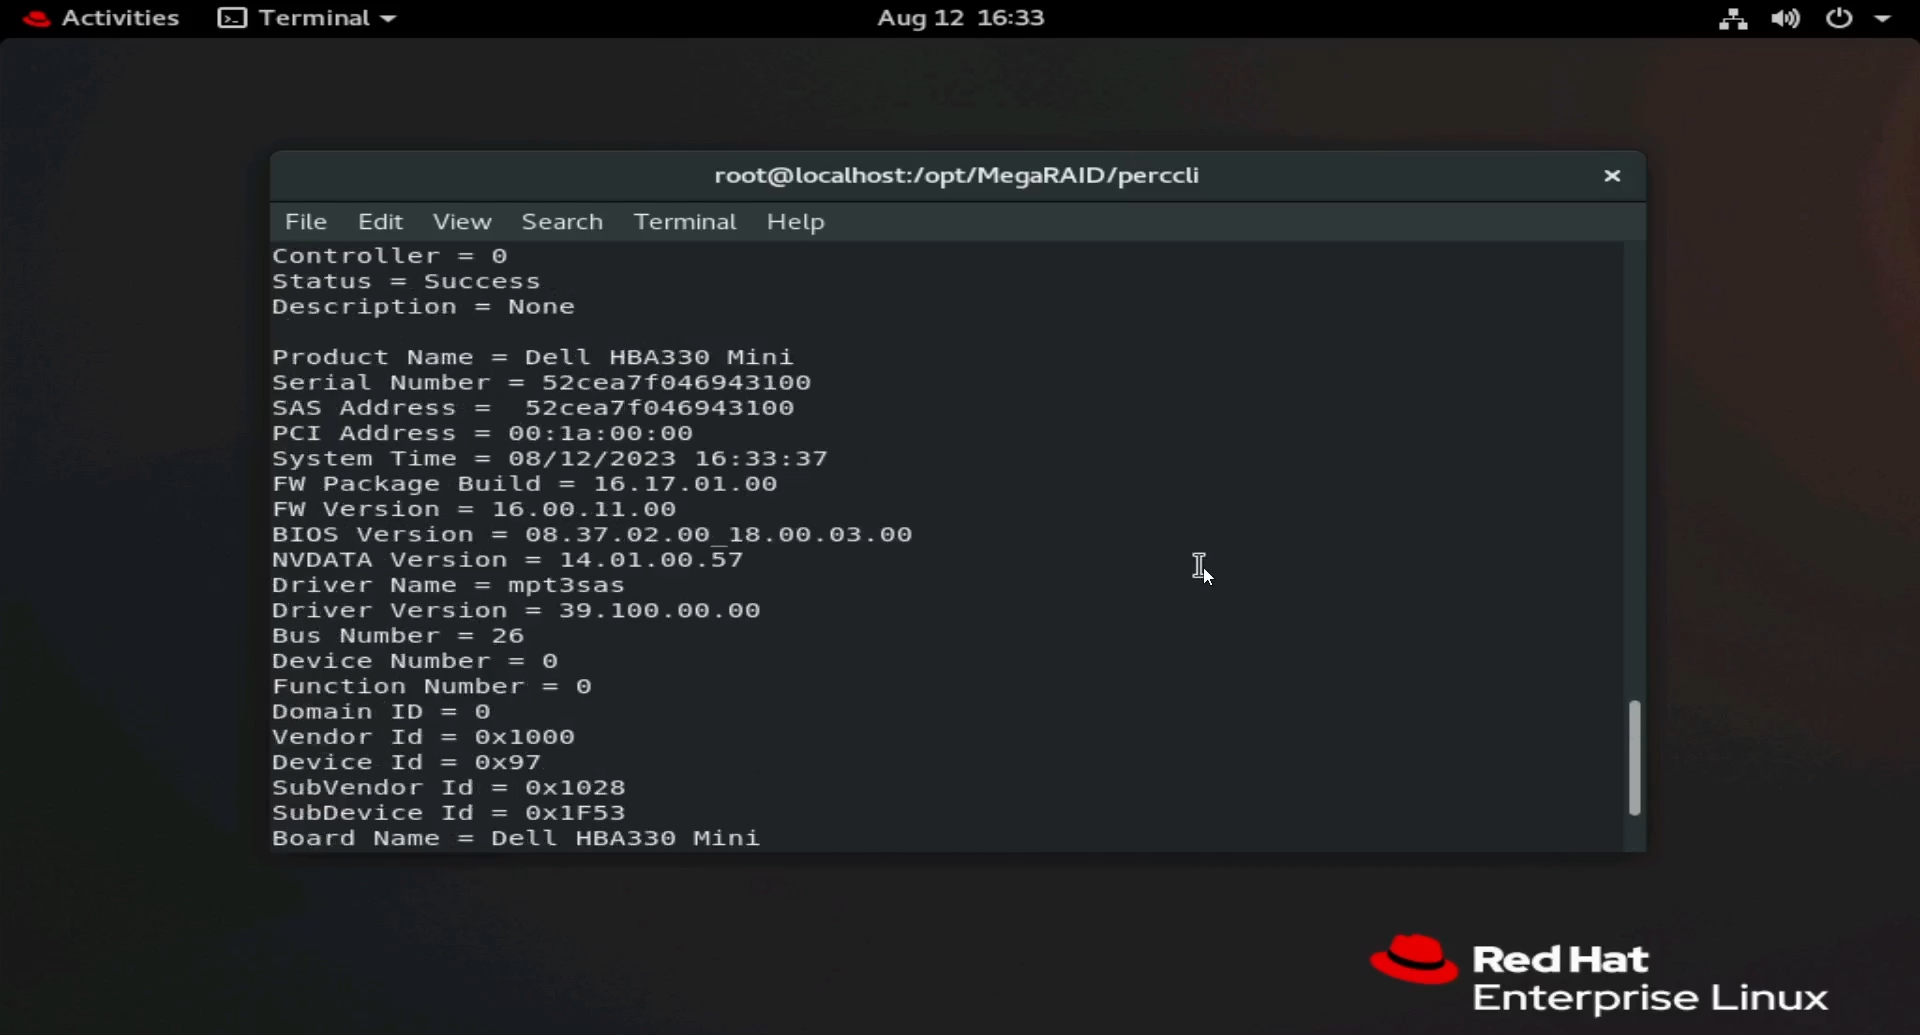
Task: Open the File menu
Action: coord(306,221)
